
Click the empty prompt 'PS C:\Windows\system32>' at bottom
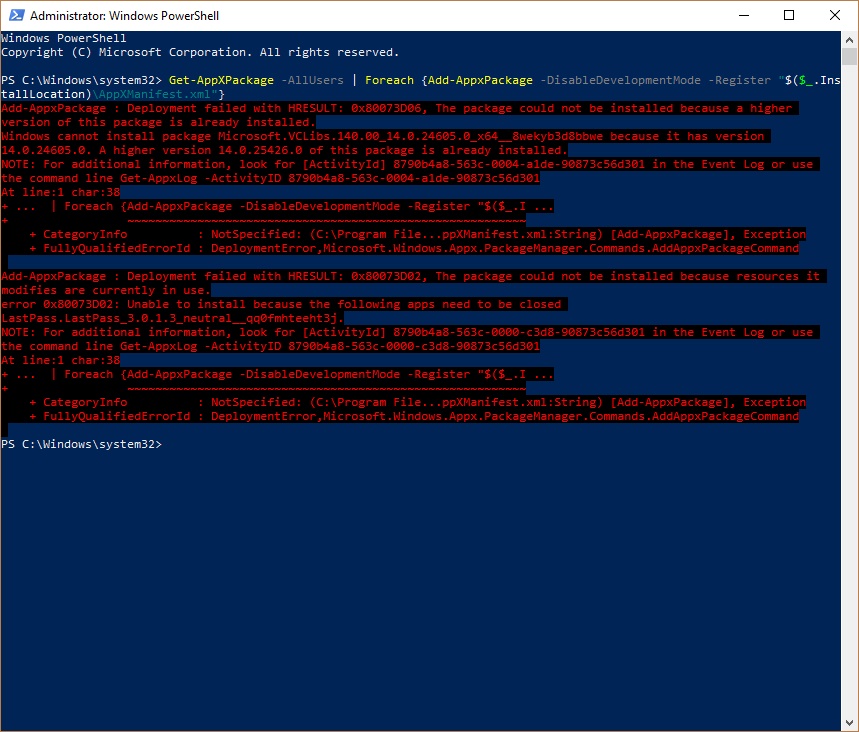[82, 444]
